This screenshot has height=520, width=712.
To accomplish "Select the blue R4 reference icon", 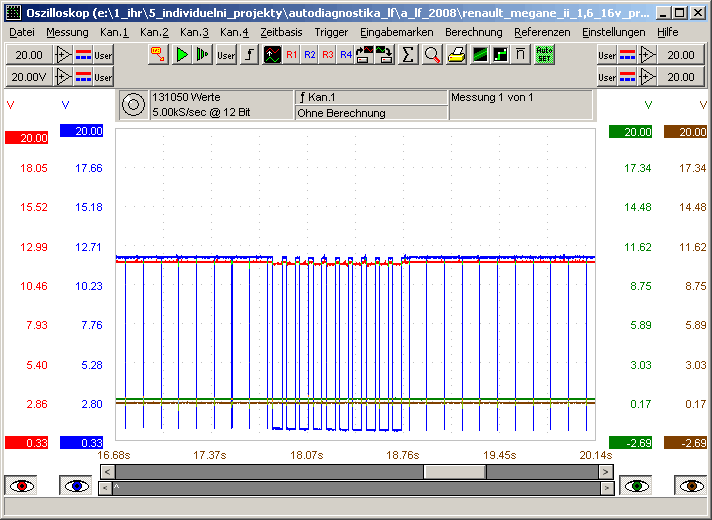I will tap(345, 55).
